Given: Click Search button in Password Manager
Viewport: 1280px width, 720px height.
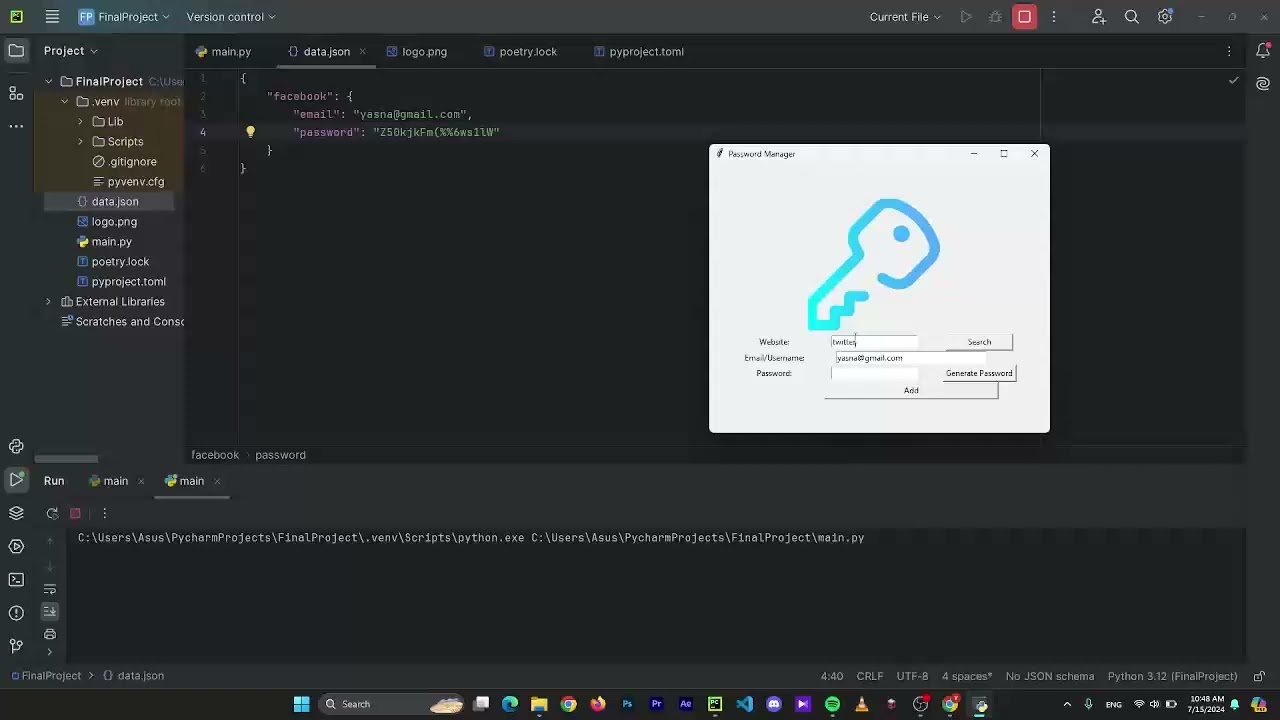Looking at the screenshot, I should (x=979, y=342).
